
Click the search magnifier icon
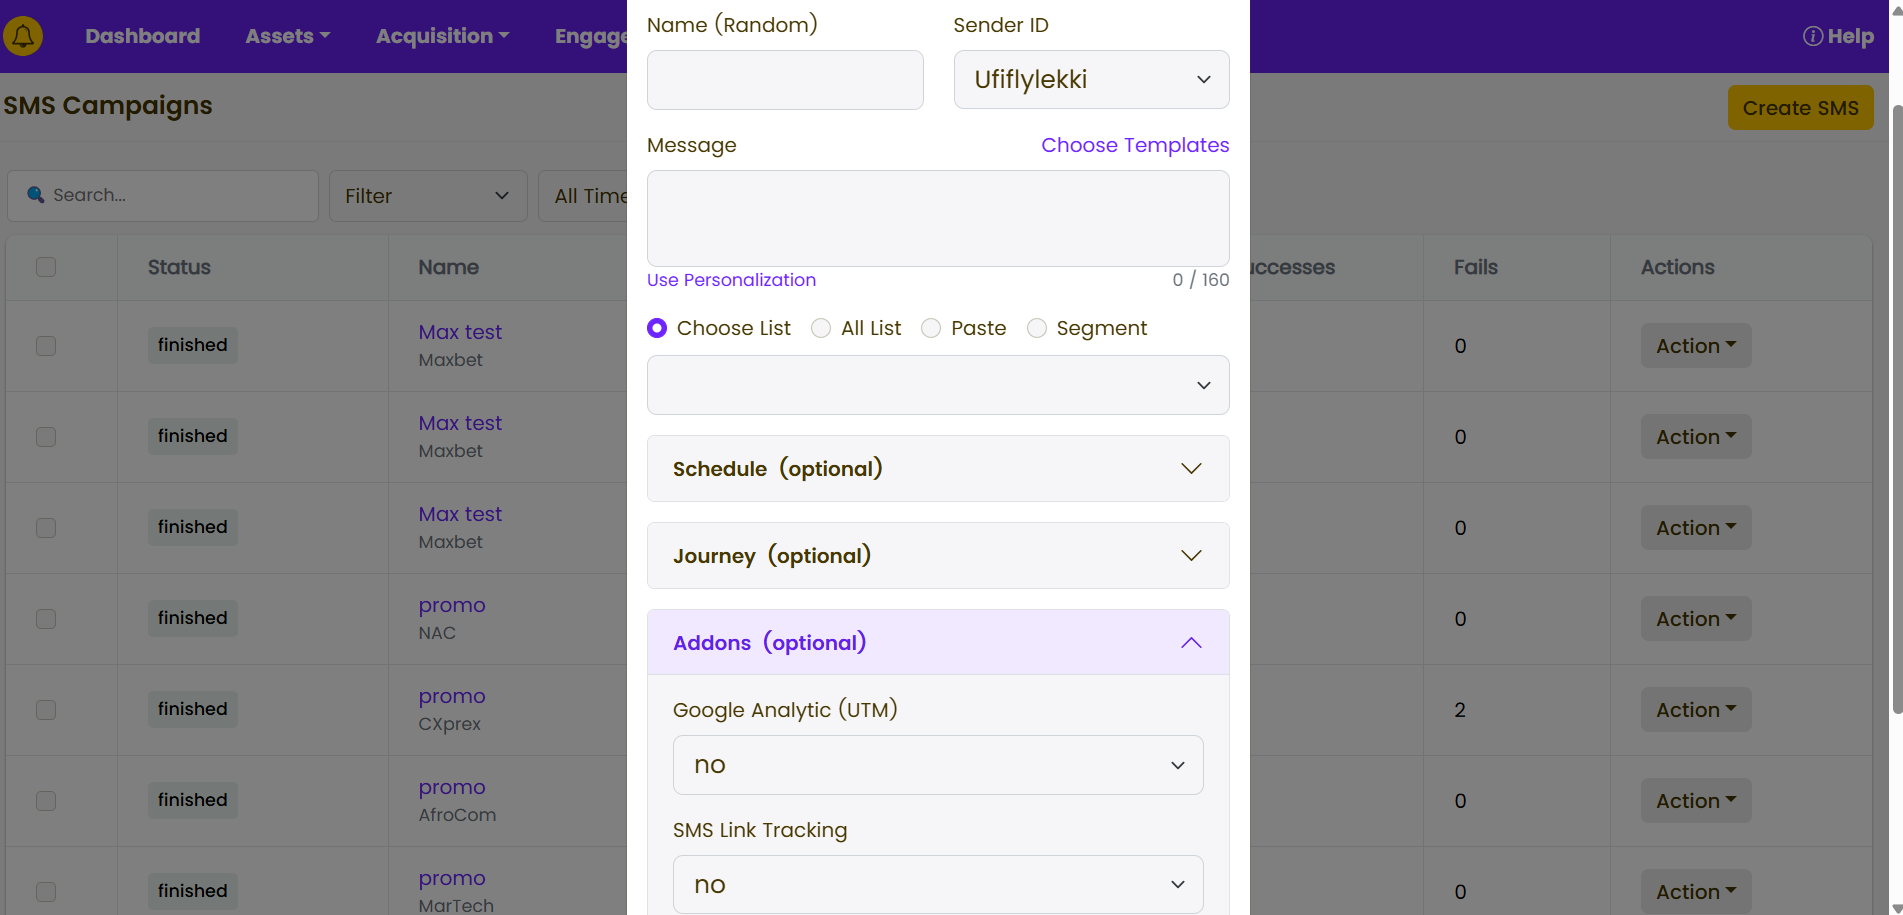click(35, 195)
